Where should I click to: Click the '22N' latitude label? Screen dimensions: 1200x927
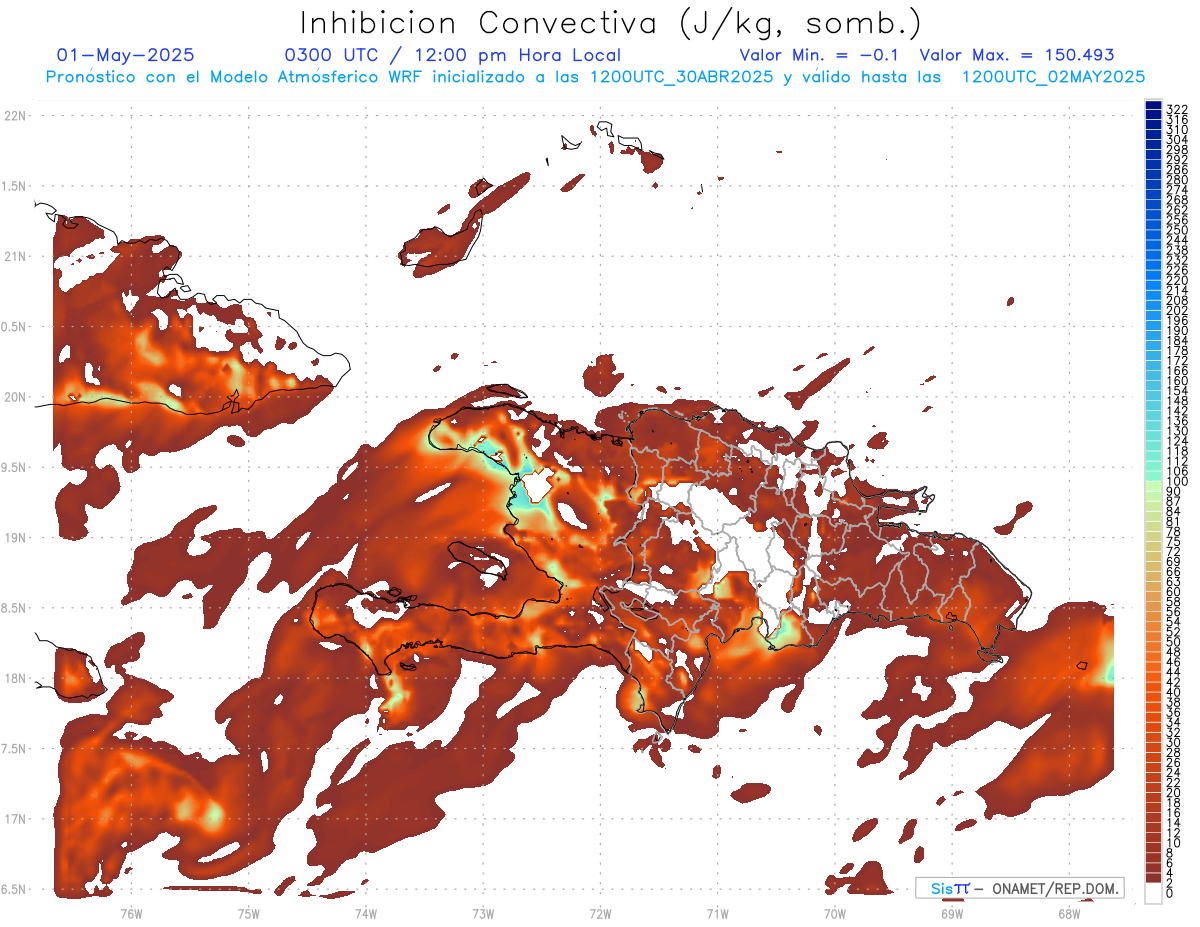click(x=16, y=116)
